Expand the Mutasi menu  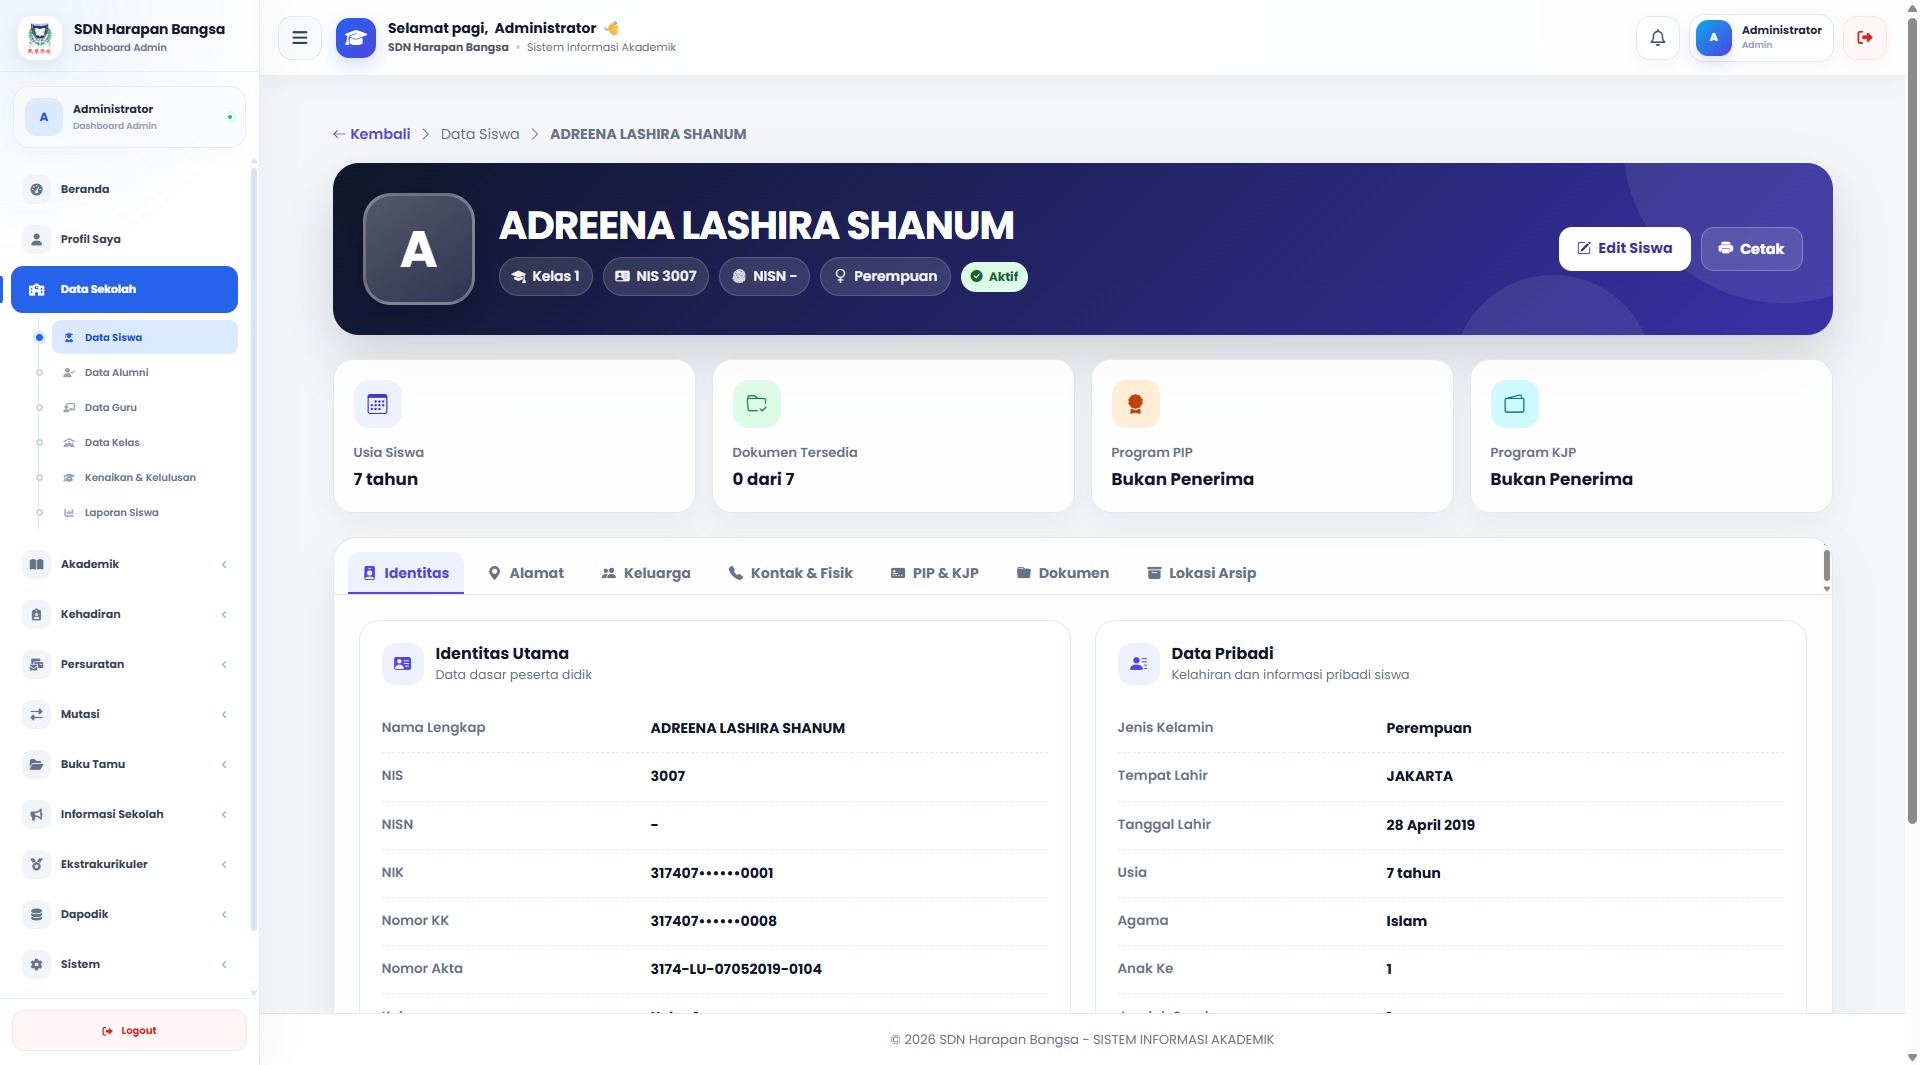(x=124, y=714)
